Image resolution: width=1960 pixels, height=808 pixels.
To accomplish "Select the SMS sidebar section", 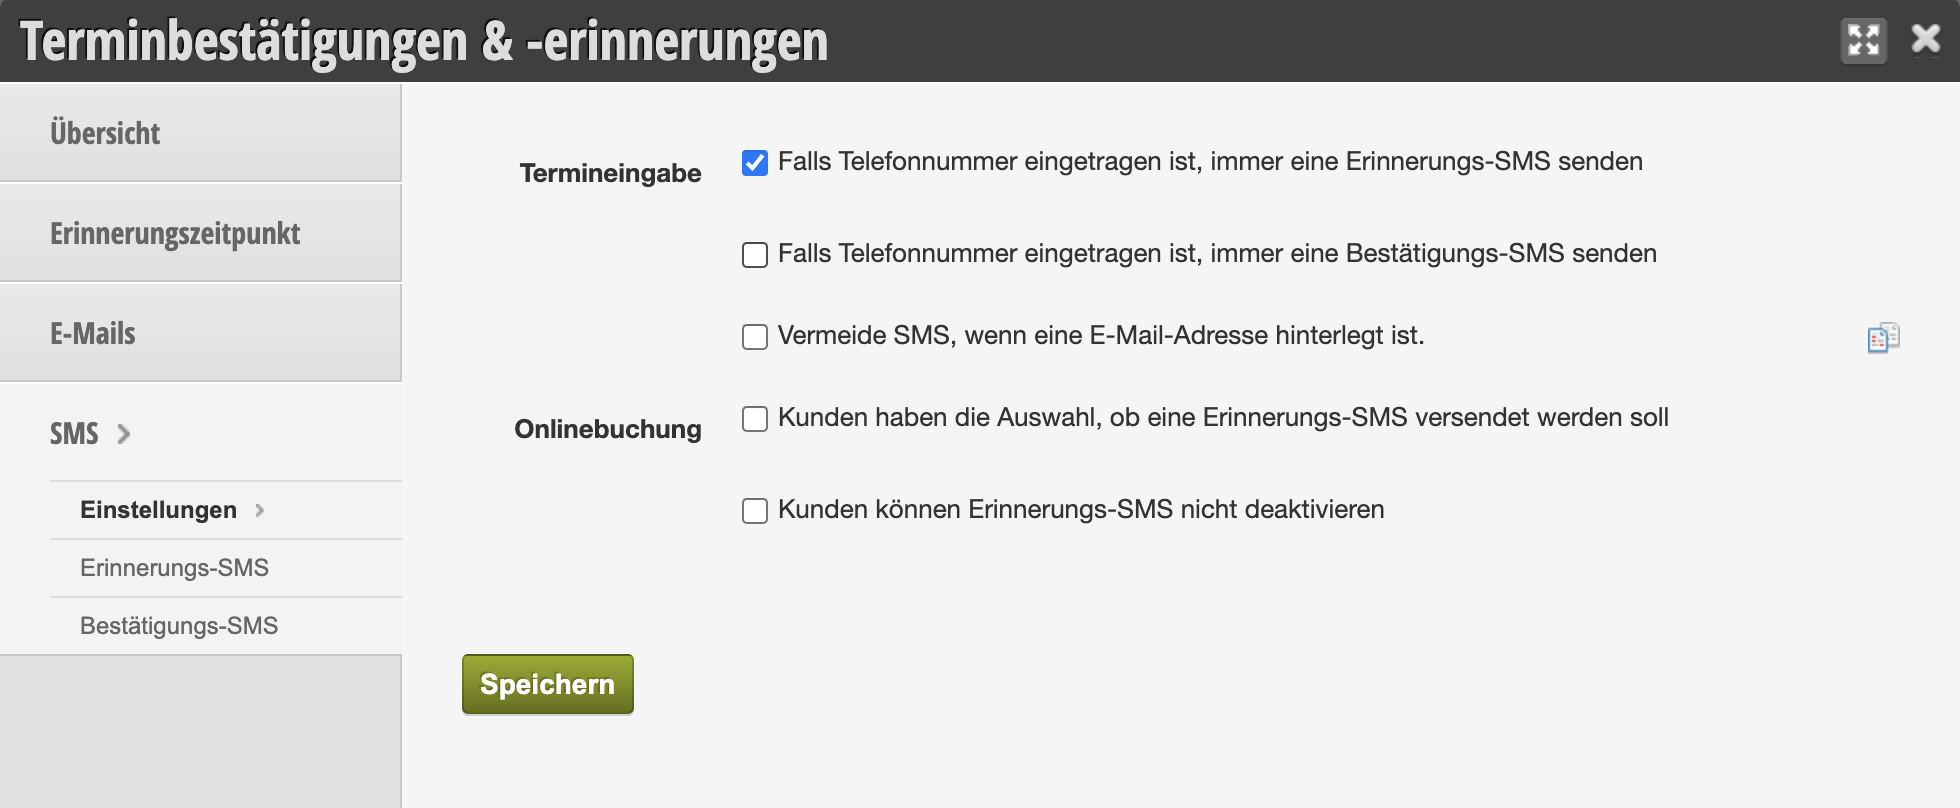I will [200, 433].
